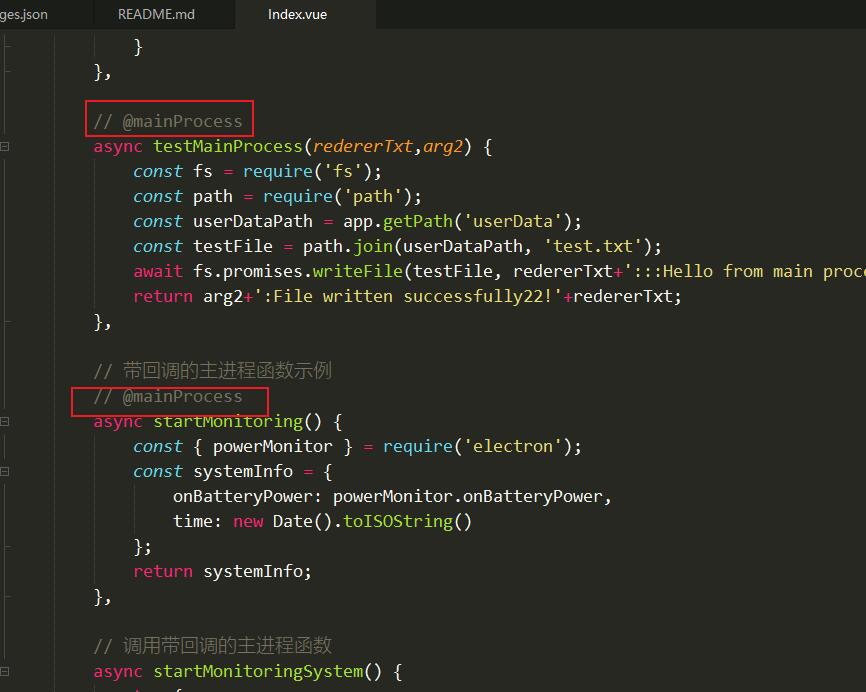The height and width of the screenshot is (692, 866).
Task: Collapse the startMonitoring function fold marker
Action: tap(4, 421)
